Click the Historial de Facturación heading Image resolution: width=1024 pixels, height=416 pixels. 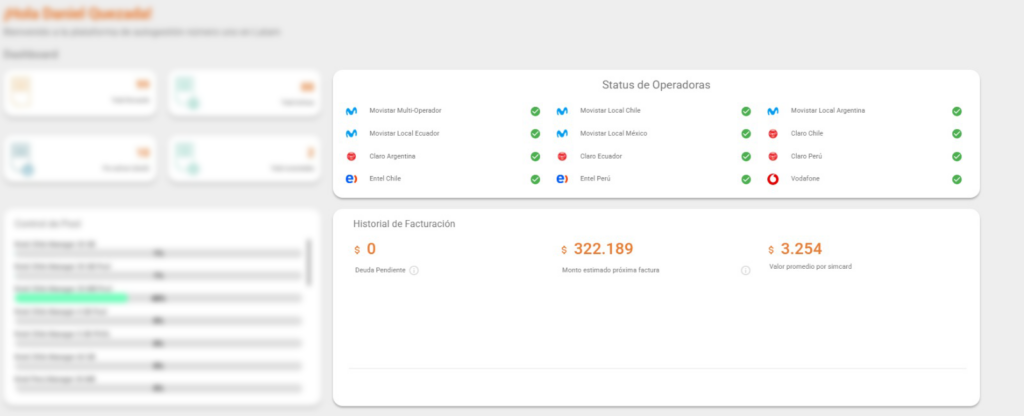(x=404, y=224)
